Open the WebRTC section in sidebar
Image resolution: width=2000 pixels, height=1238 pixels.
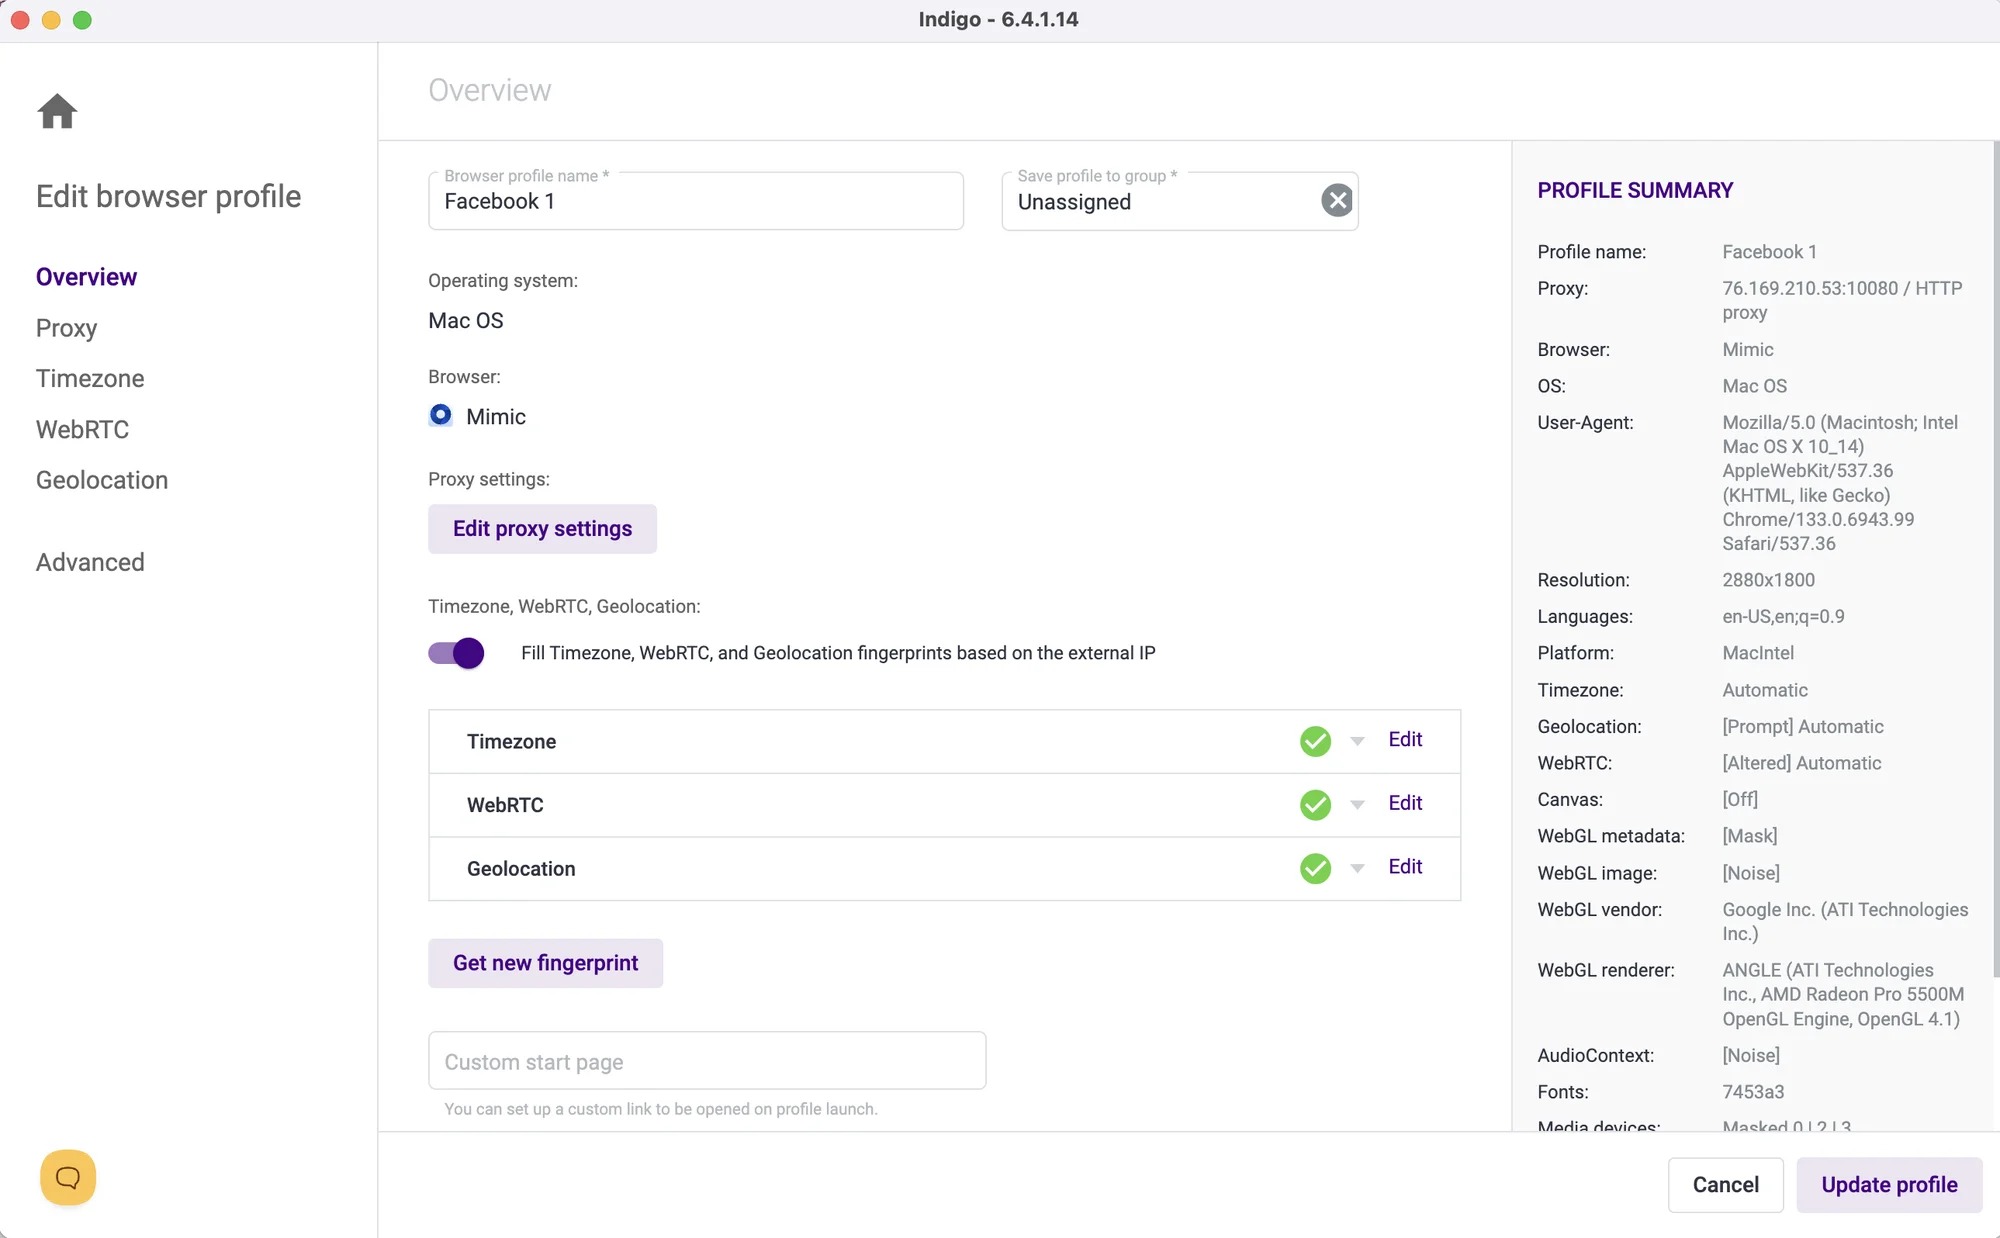[x=82, y=429]
